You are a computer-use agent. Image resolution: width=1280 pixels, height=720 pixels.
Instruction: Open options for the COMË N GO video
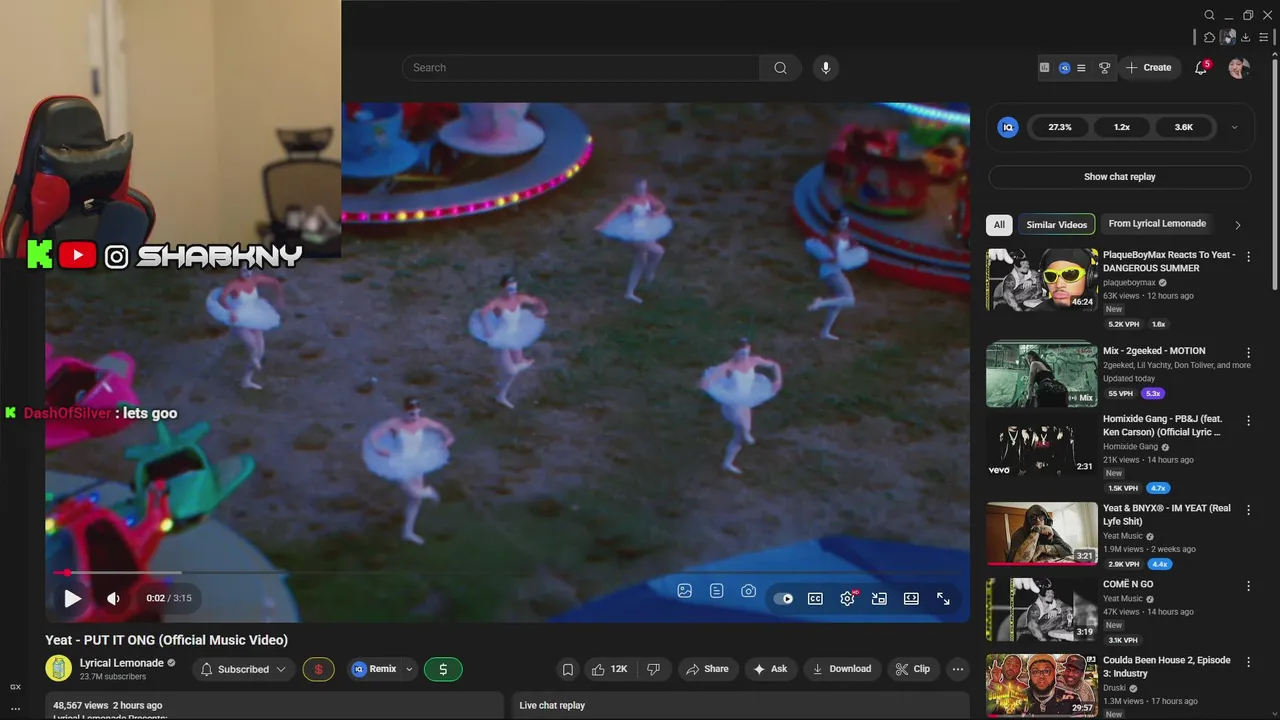coord(1248,586)
